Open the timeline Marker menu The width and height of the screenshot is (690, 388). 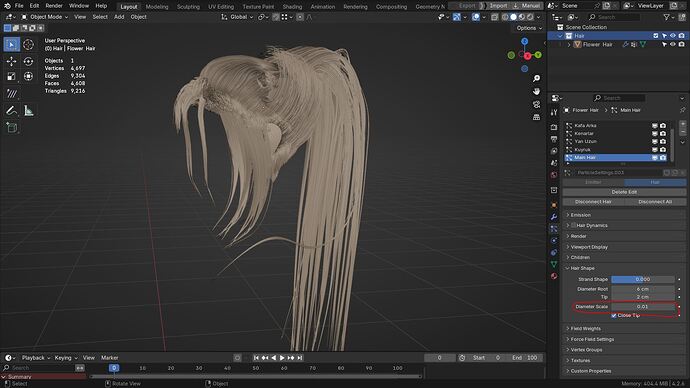pyautogui.click(x=110, y=358)
